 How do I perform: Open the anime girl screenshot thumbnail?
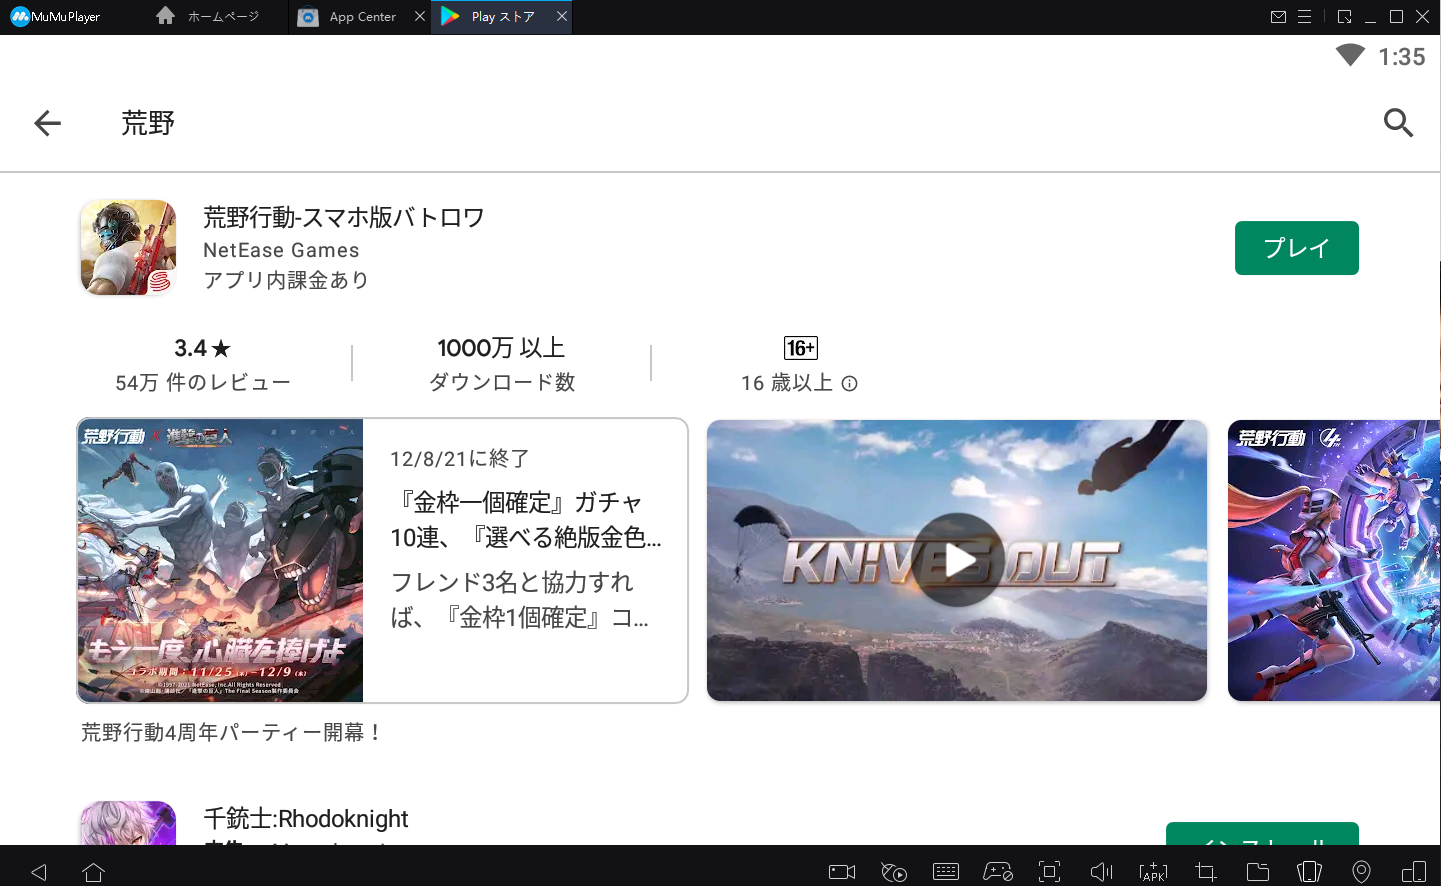pos(1334,560)
